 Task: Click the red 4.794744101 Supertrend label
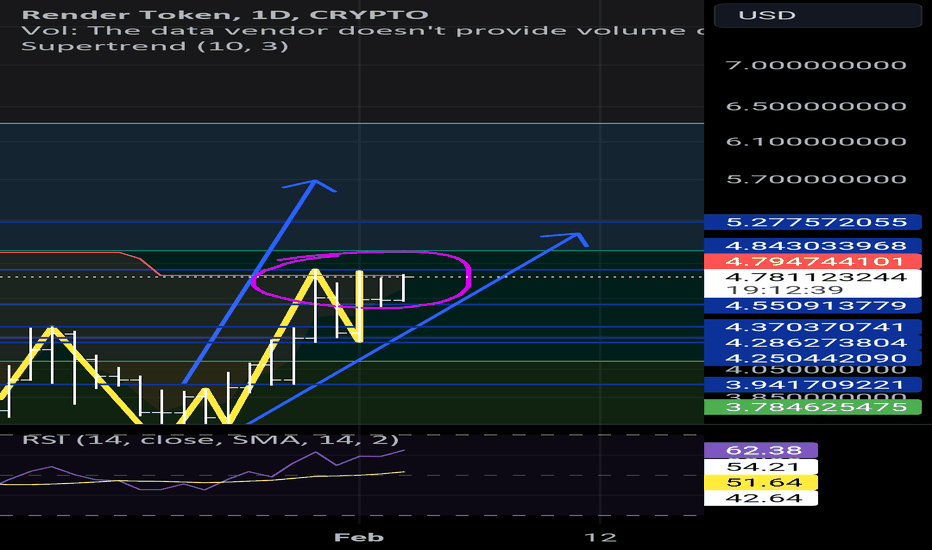[x=813, y=261]
